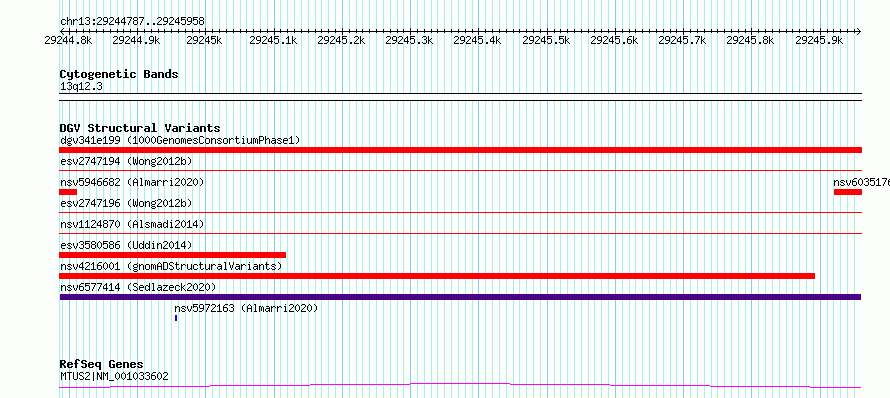The height and width of the screenshot is (398, 890).
Task: Click the nsv4216001 red bar
Action: (x=437, y=276)
